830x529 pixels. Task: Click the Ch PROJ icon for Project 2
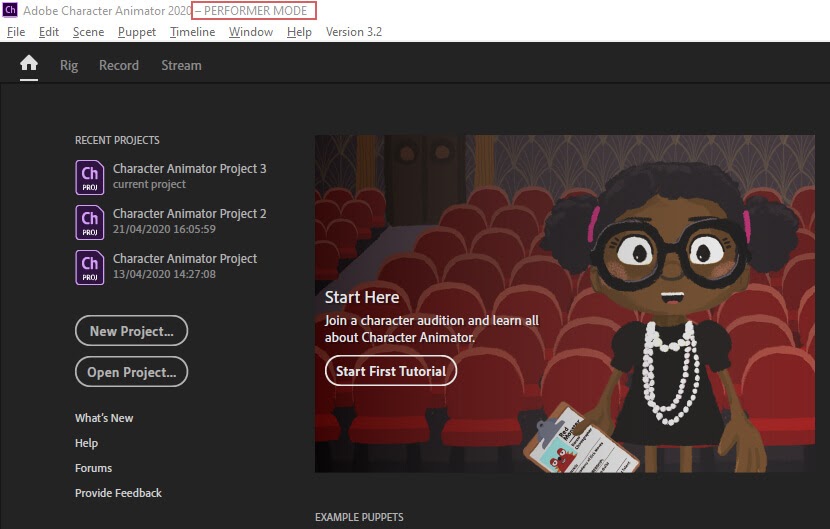(x=89, y=222)
